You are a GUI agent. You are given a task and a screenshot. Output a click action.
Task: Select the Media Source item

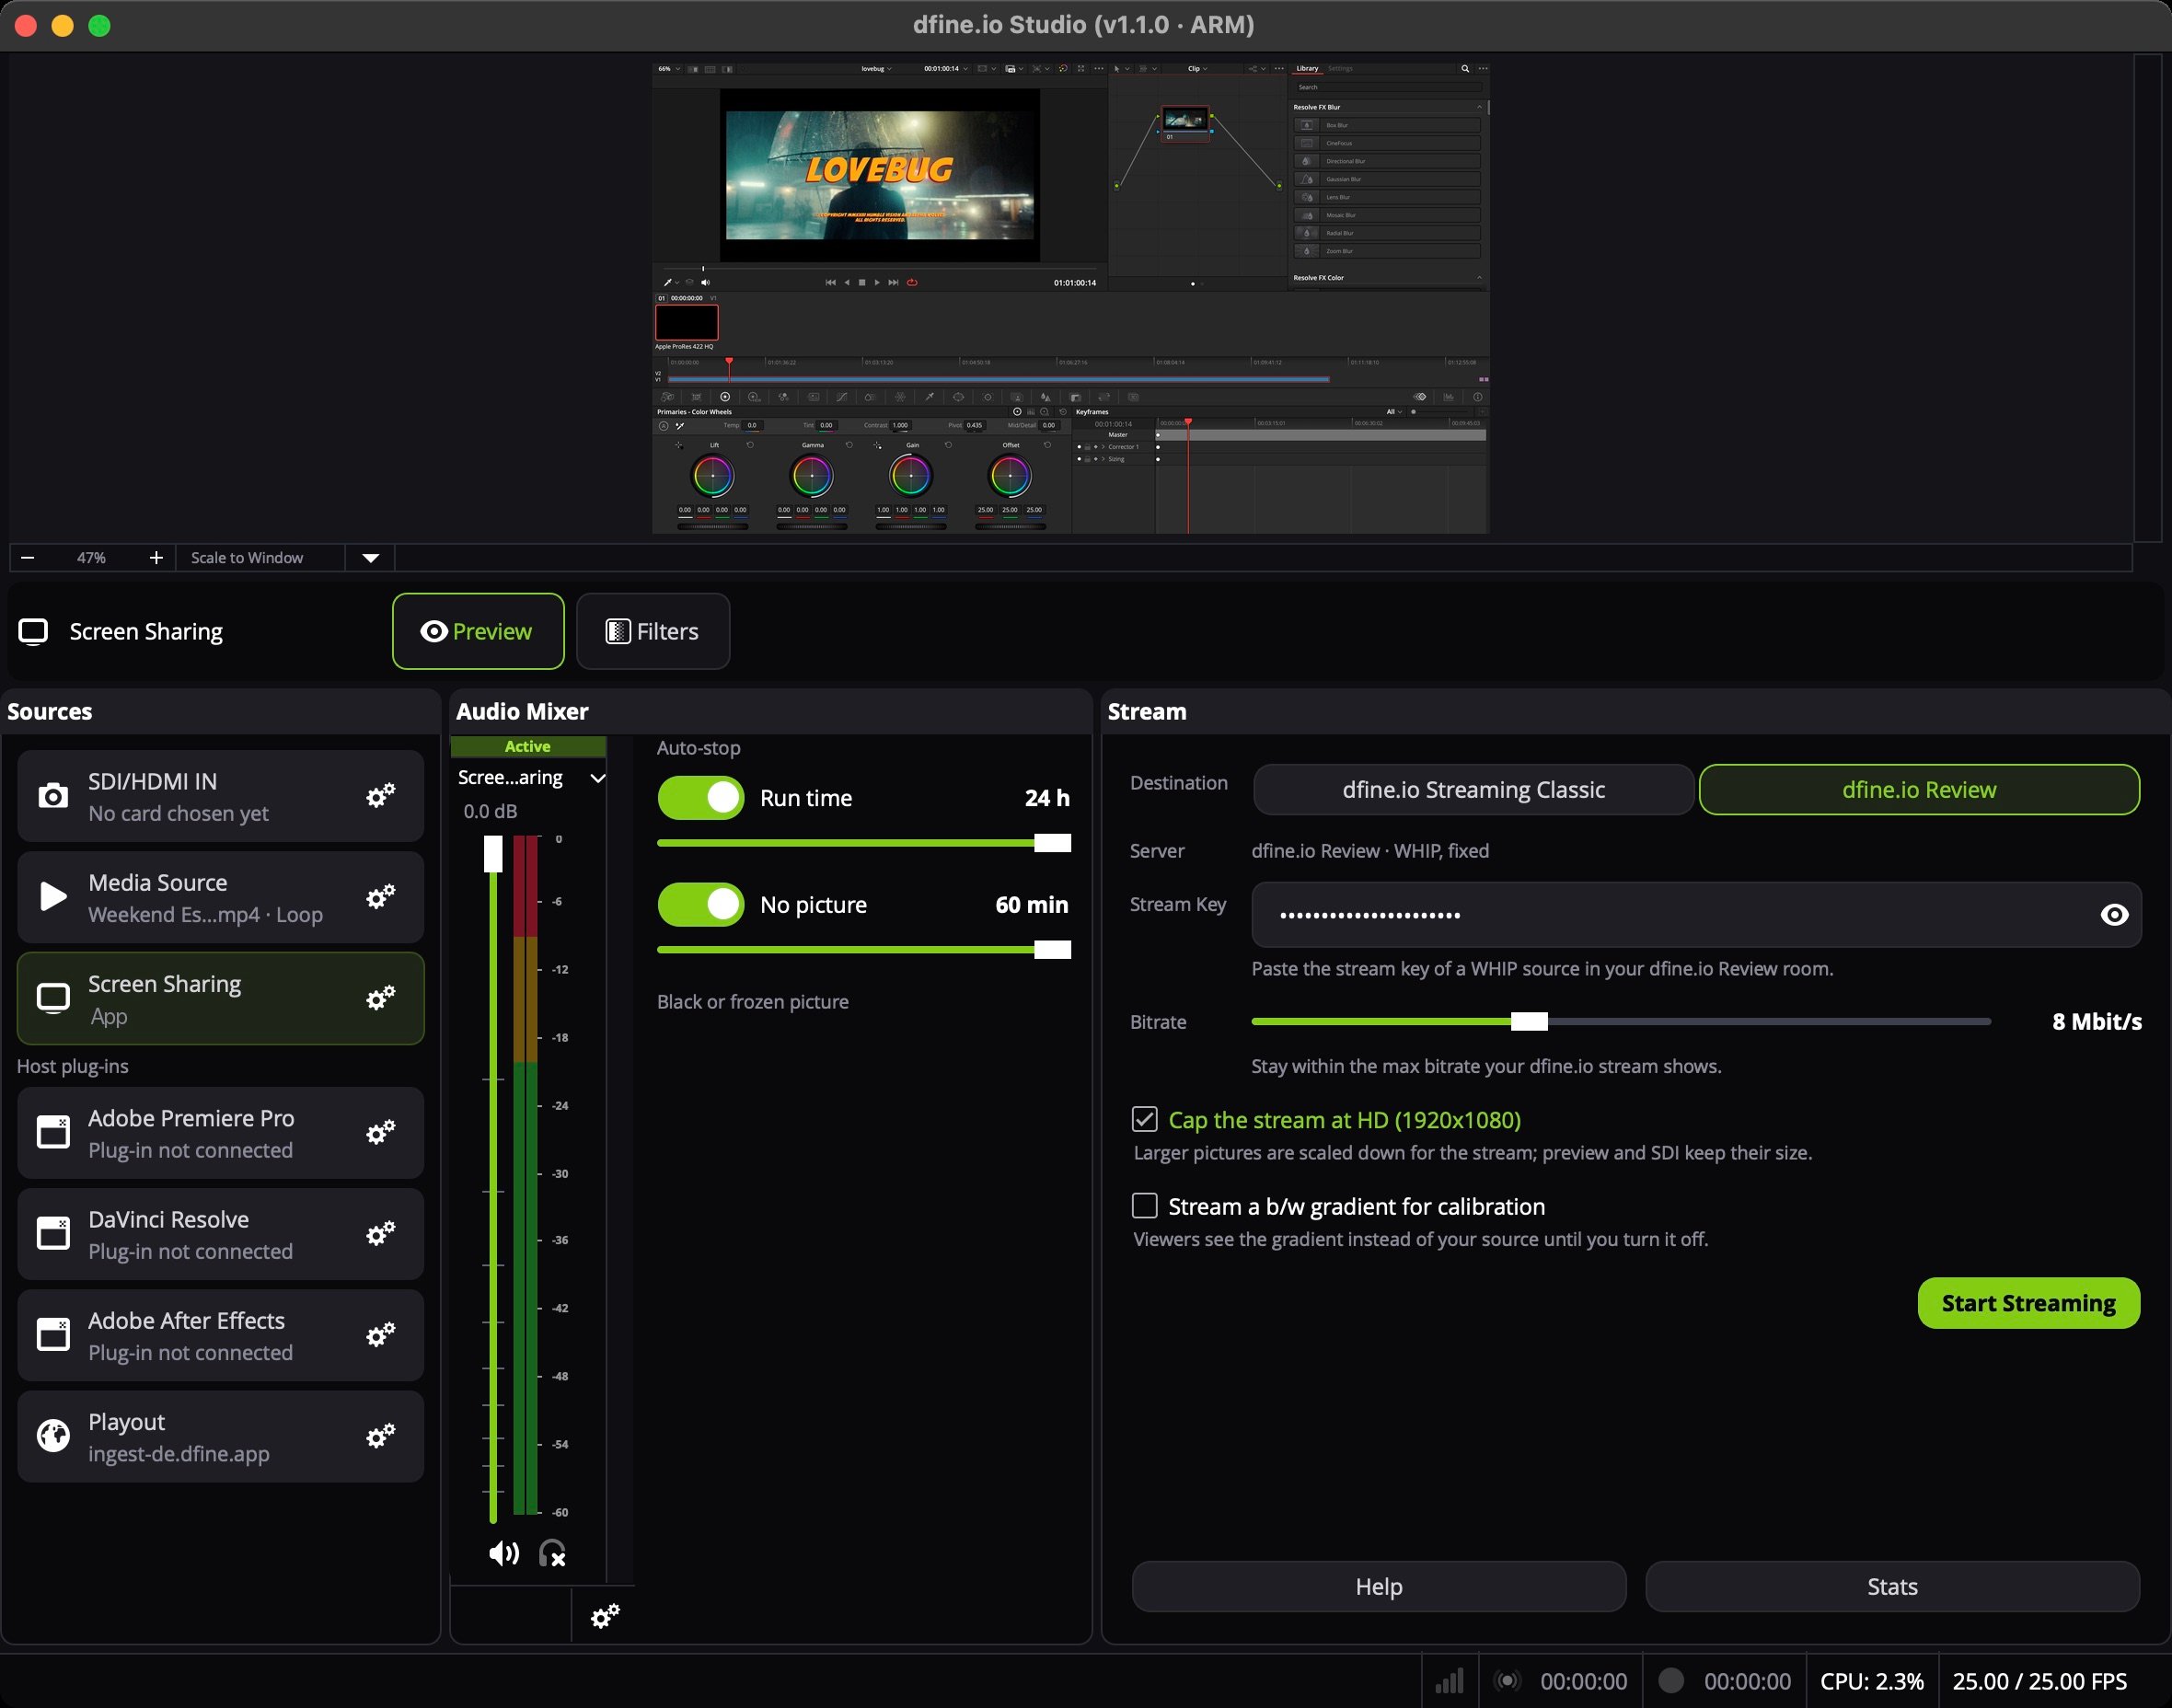[x=220, y=897]
